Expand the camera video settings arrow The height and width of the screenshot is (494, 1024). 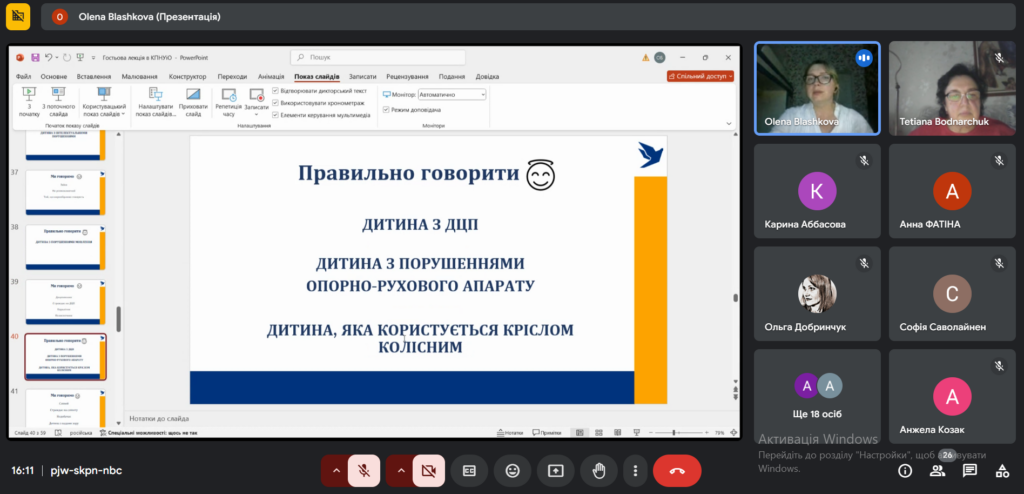tap(400, 470)
